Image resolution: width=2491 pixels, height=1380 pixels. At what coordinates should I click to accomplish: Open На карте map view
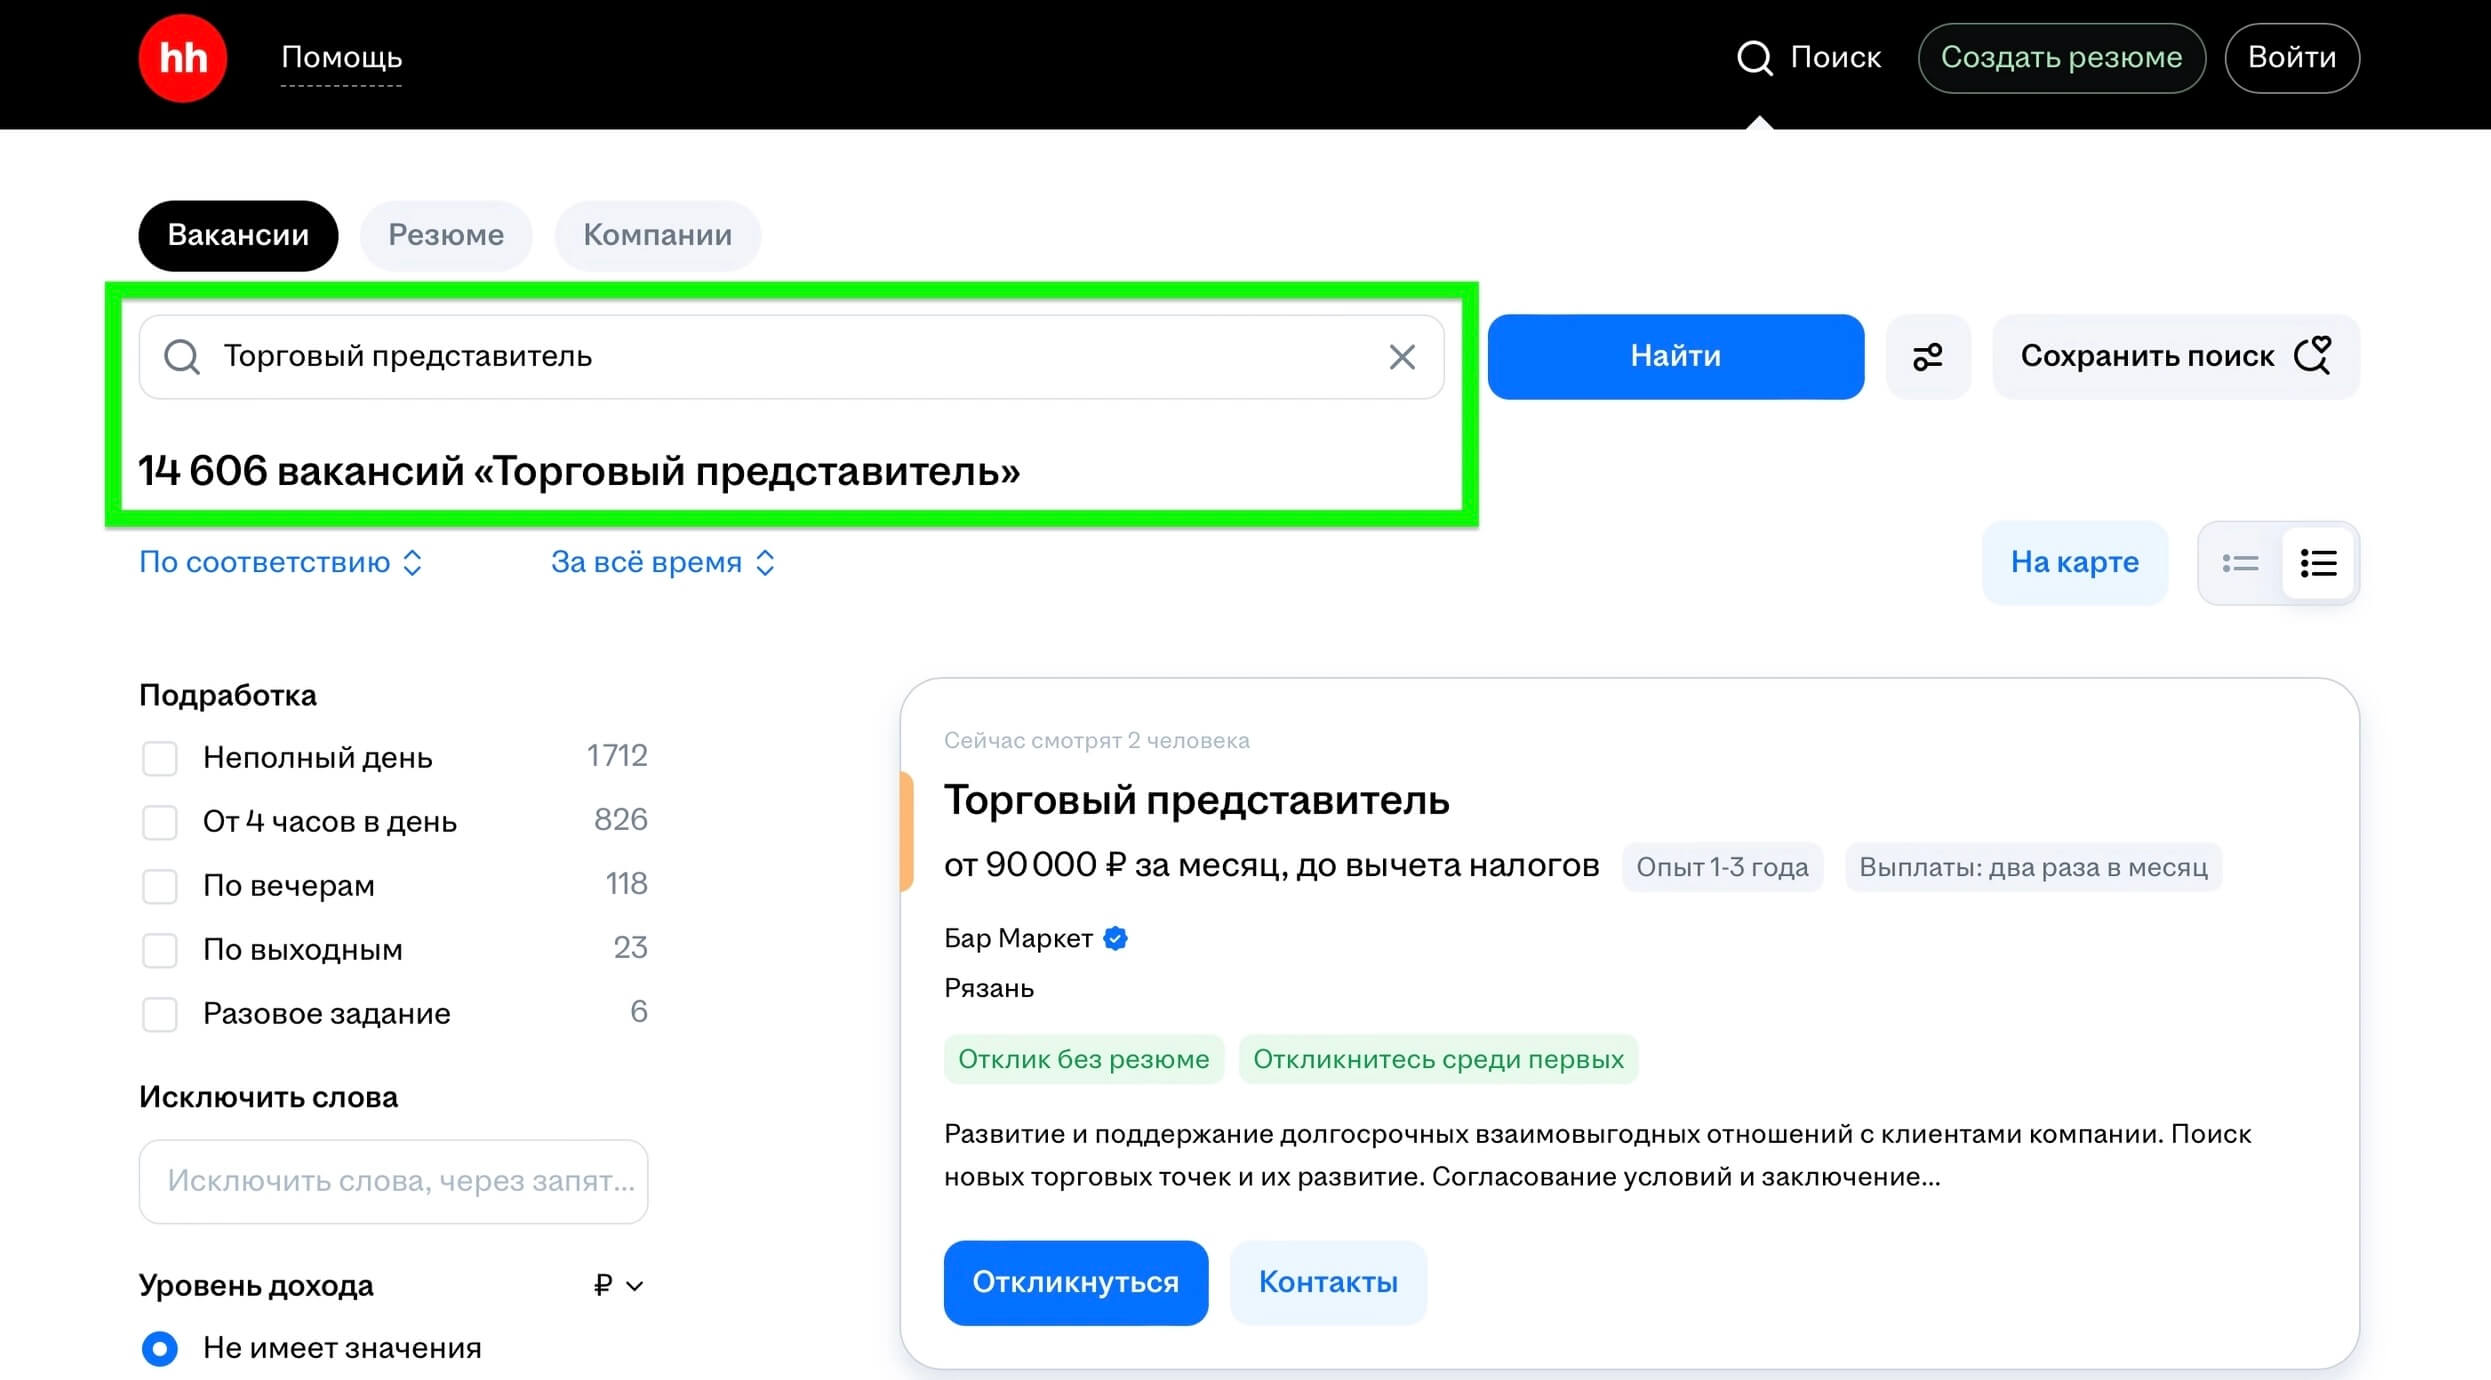point(2075,563)
